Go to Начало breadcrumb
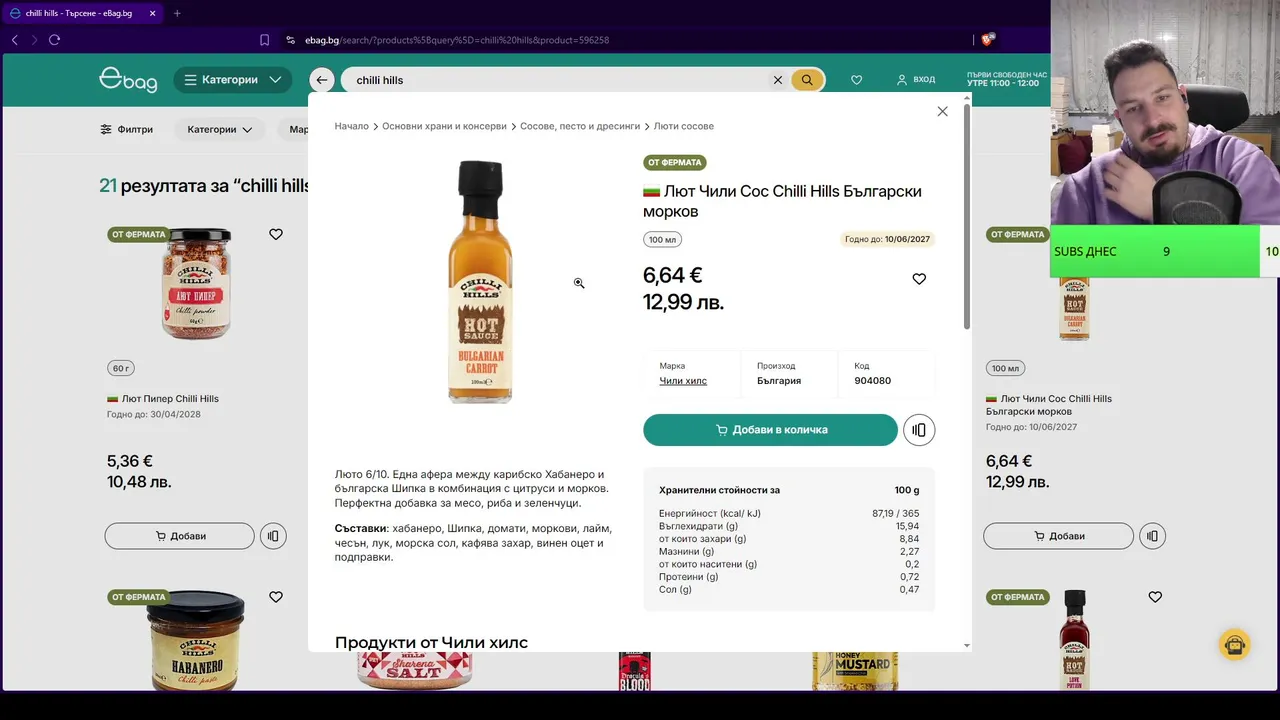The width and height of the screenshot is (1280, 720). [351, 126]
